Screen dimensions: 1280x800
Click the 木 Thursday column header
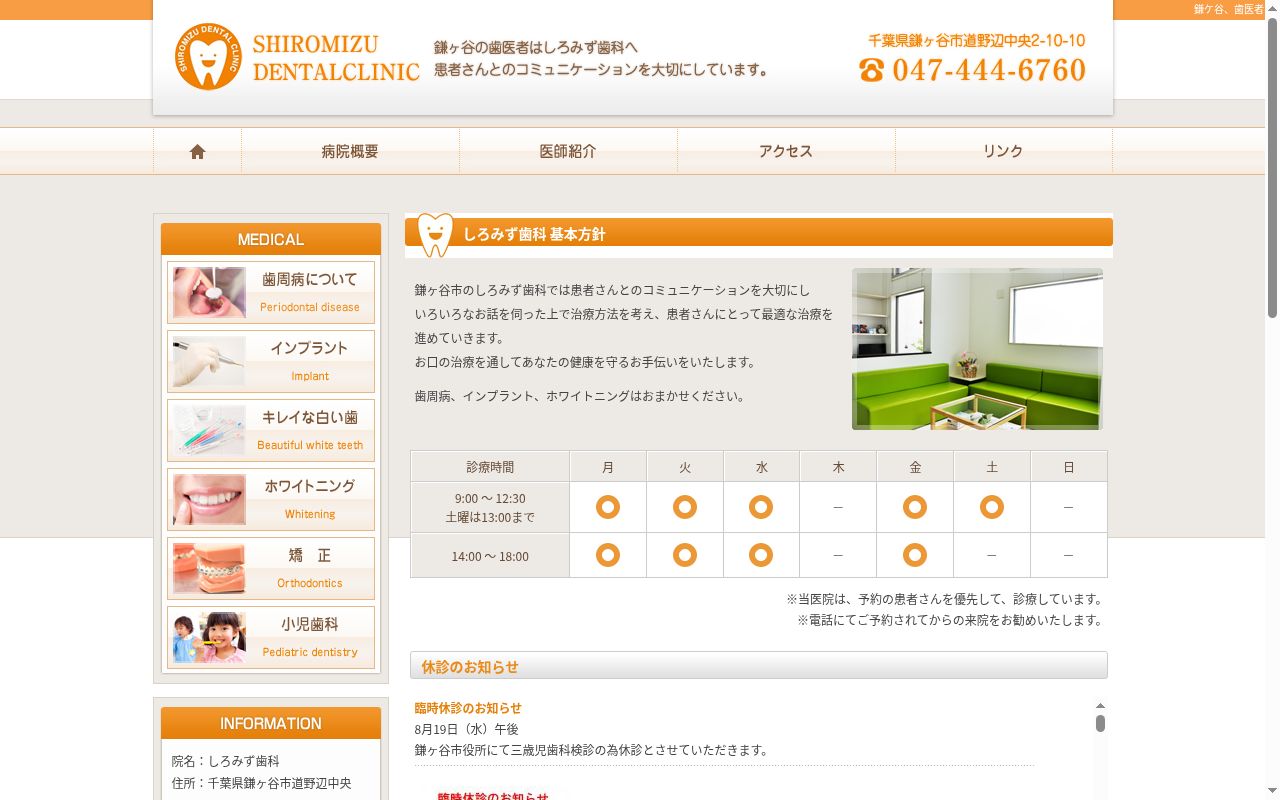click(838, 467)
